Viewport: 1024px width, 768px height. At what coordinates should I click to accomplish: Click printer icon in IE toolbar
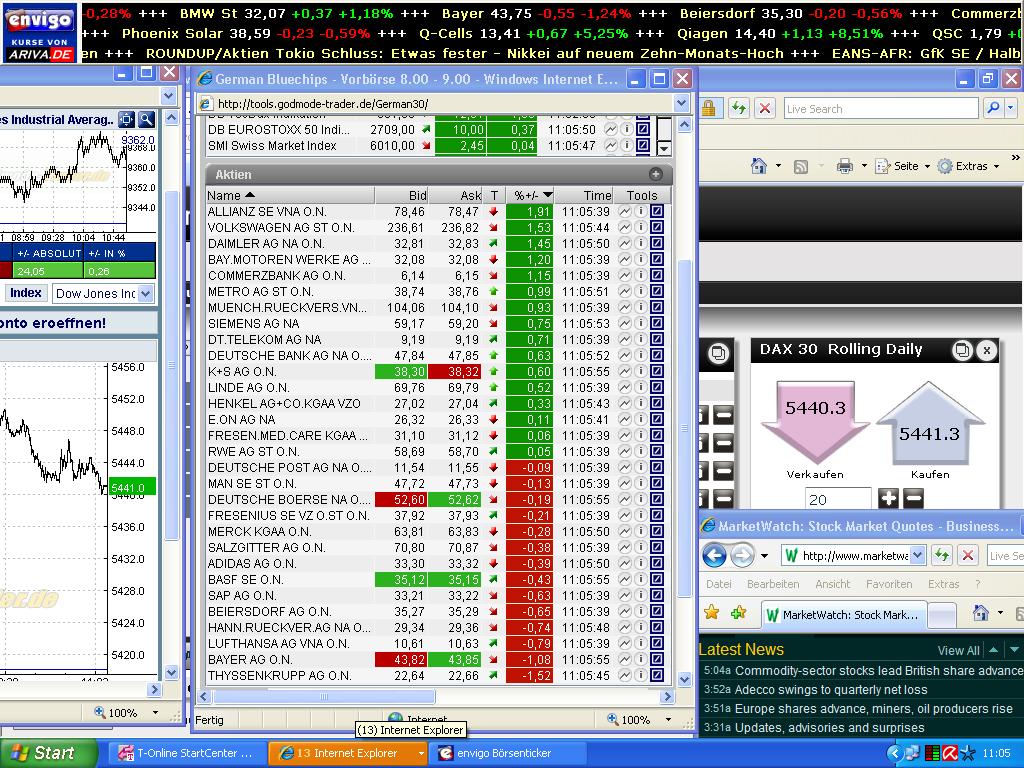pyautogui.click(x=844, y=166)
